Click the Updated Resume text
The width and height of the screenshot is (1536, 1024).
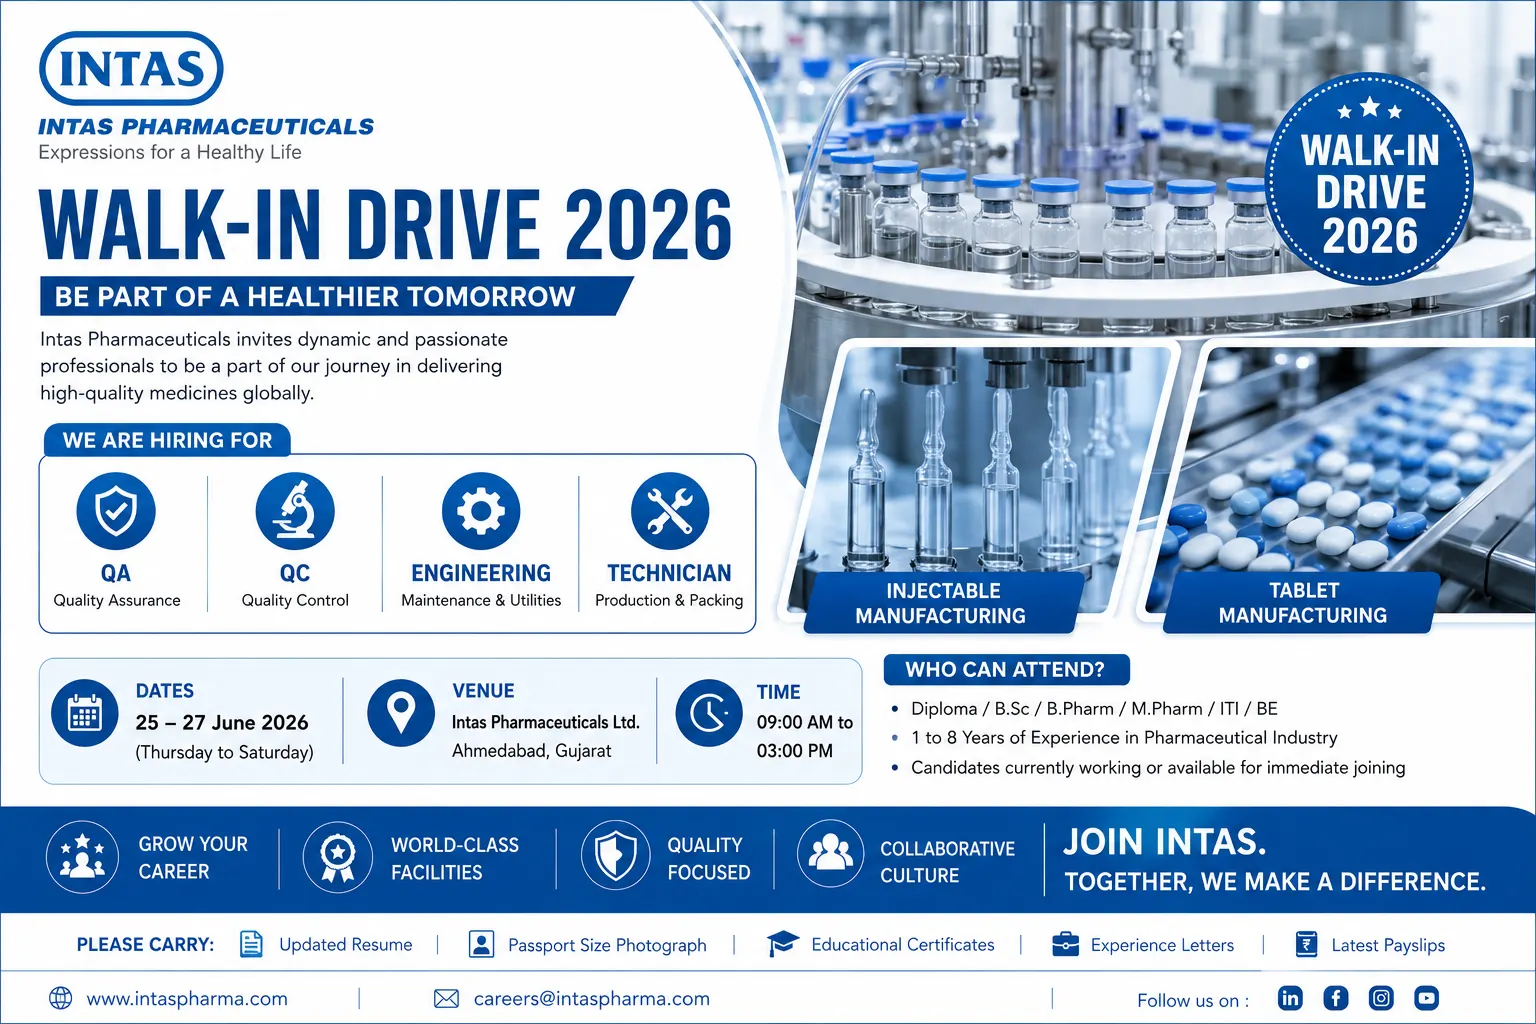coord(346,944)
